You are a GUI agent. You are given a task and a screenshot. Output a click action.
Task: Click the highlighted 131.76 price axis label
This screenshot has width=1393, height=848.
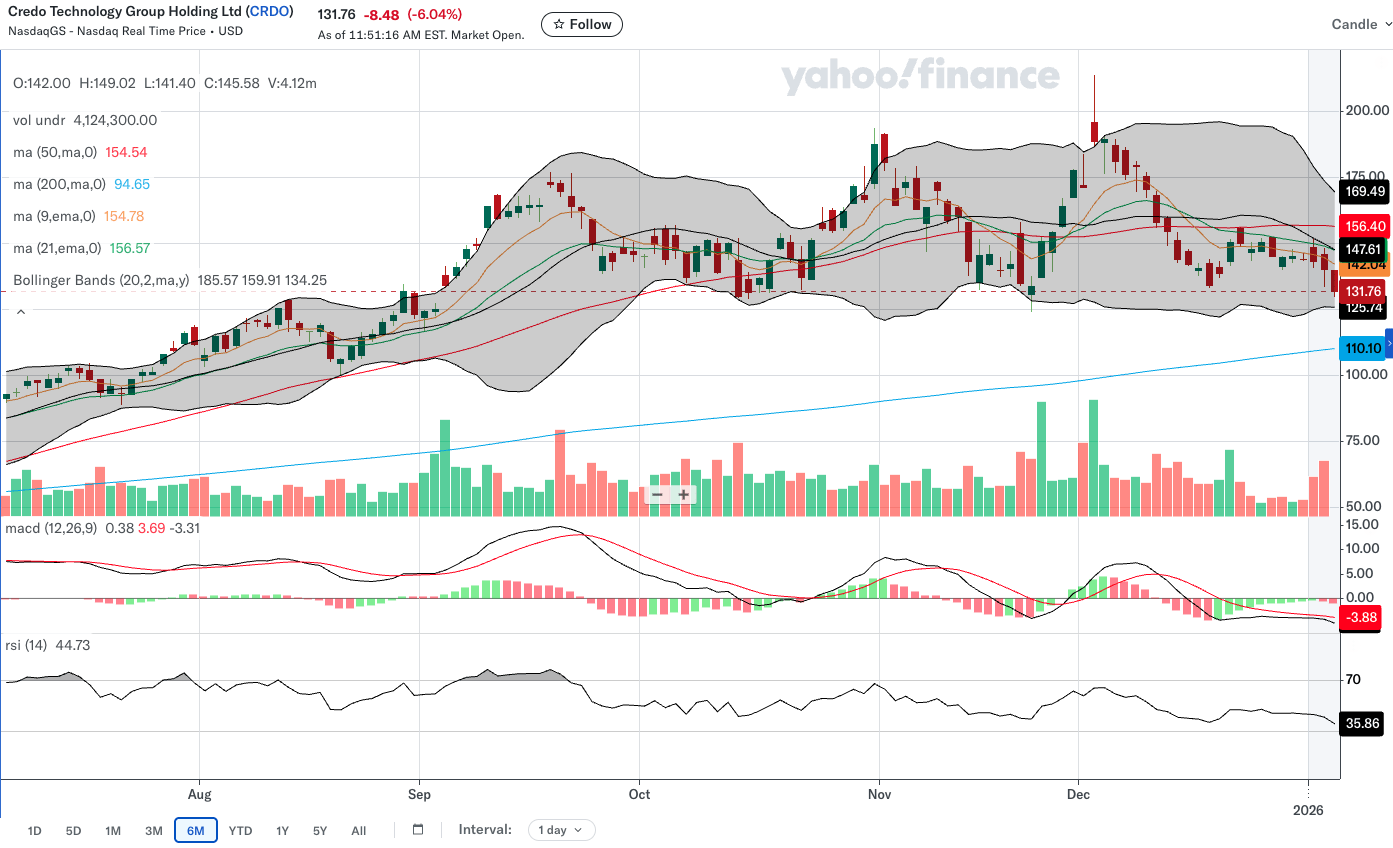(1360, 290)
